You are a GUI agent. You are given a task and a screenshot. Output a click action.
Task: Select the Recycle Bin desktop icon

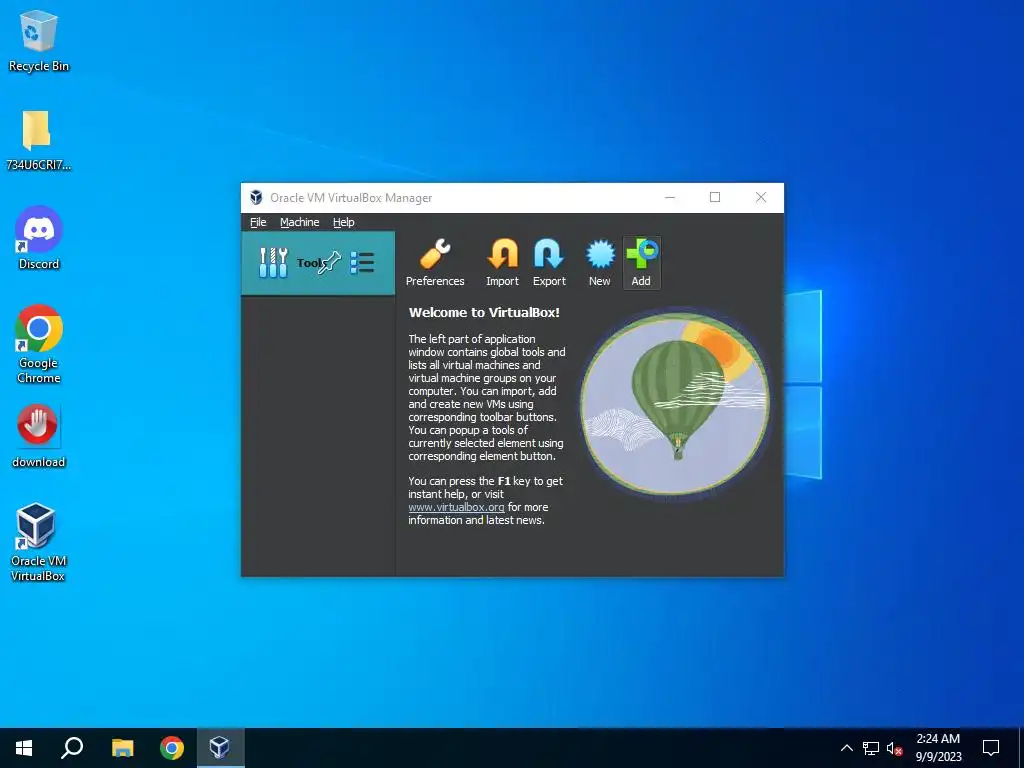39,41
